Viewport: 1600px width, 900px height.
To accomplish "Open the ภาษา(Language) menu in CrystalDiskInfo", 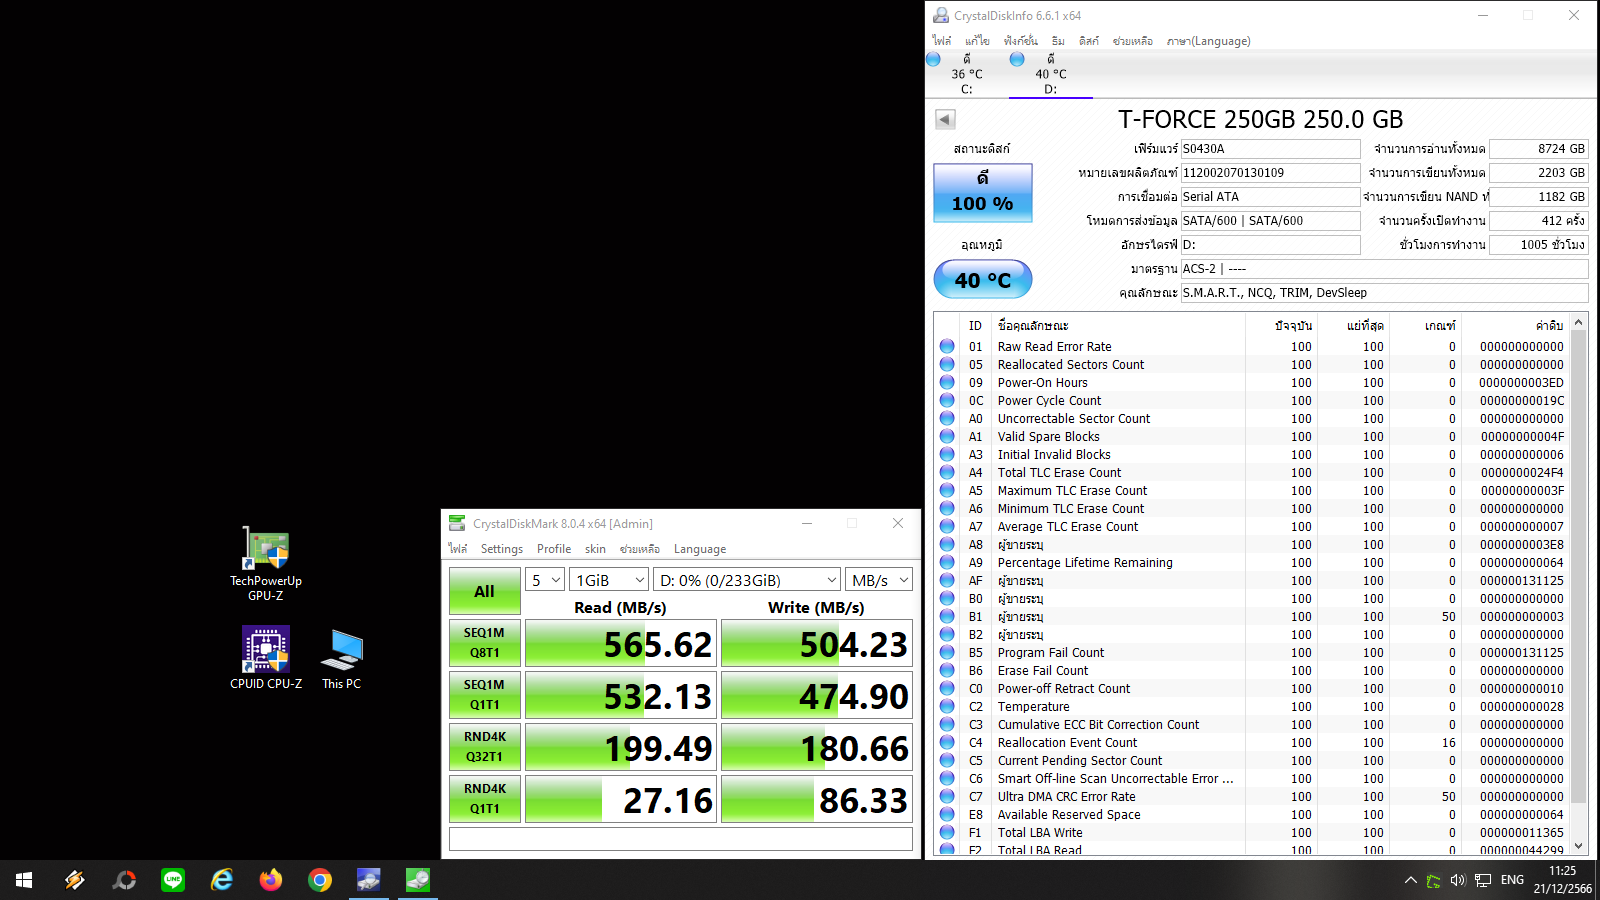I will pyautogui.click(x=1208, y=41).
